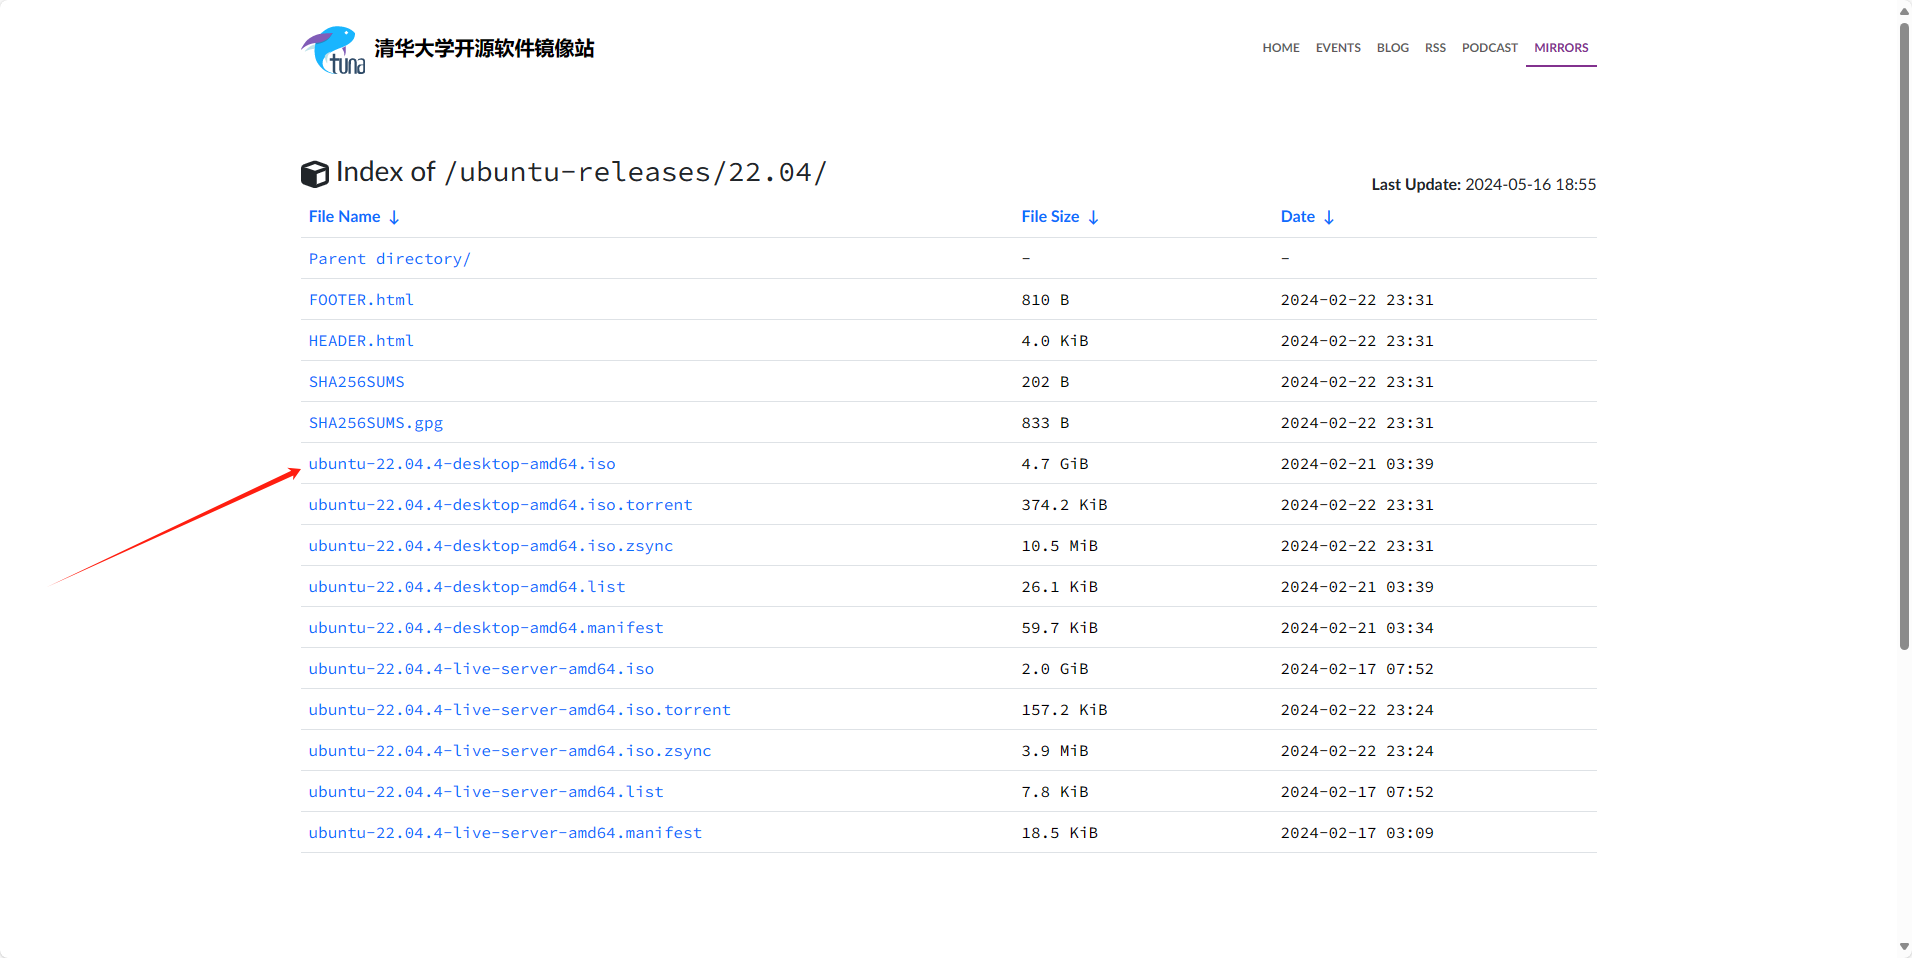Click the 2.0 GiB file size cell

point(1055,669)
